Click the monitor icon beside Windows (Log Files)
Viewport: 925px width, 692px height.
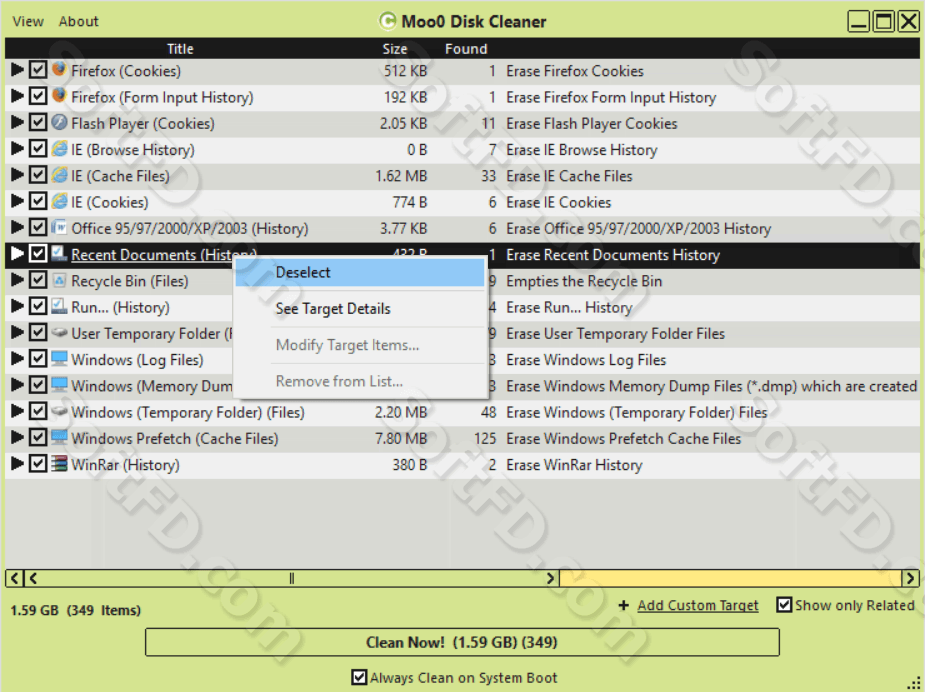click(x=59, y=359)
